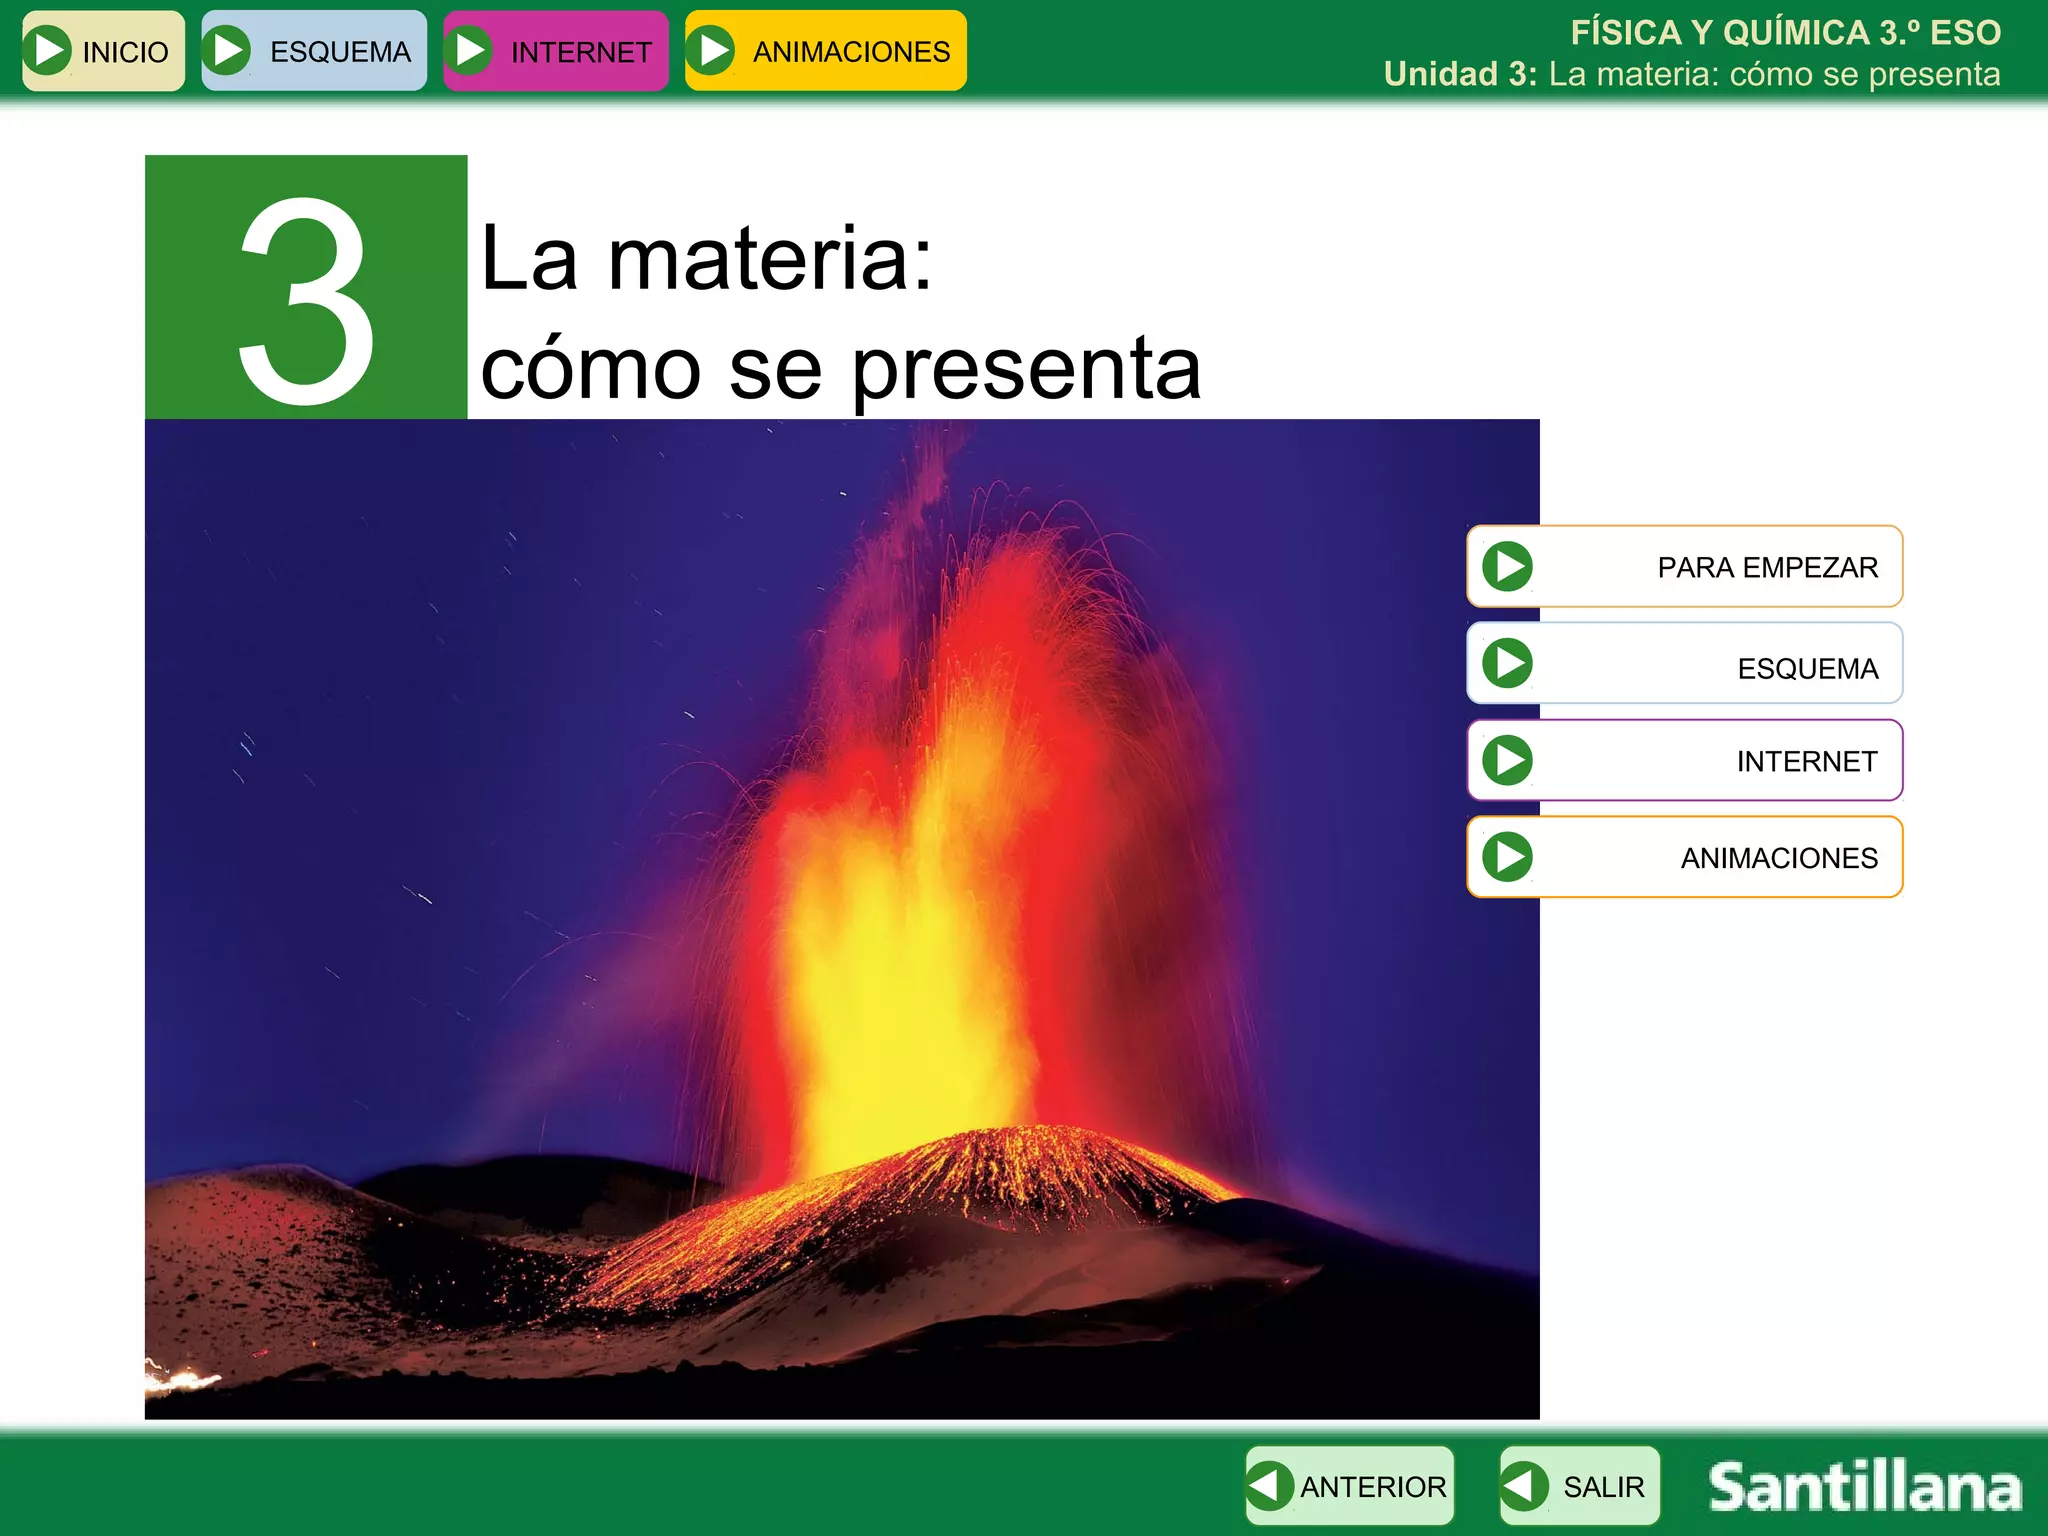Image resolution: width=2048 pixels, height=1536 pixels.
Task: Go to the INICIO tab
Action: coord(124,52)
